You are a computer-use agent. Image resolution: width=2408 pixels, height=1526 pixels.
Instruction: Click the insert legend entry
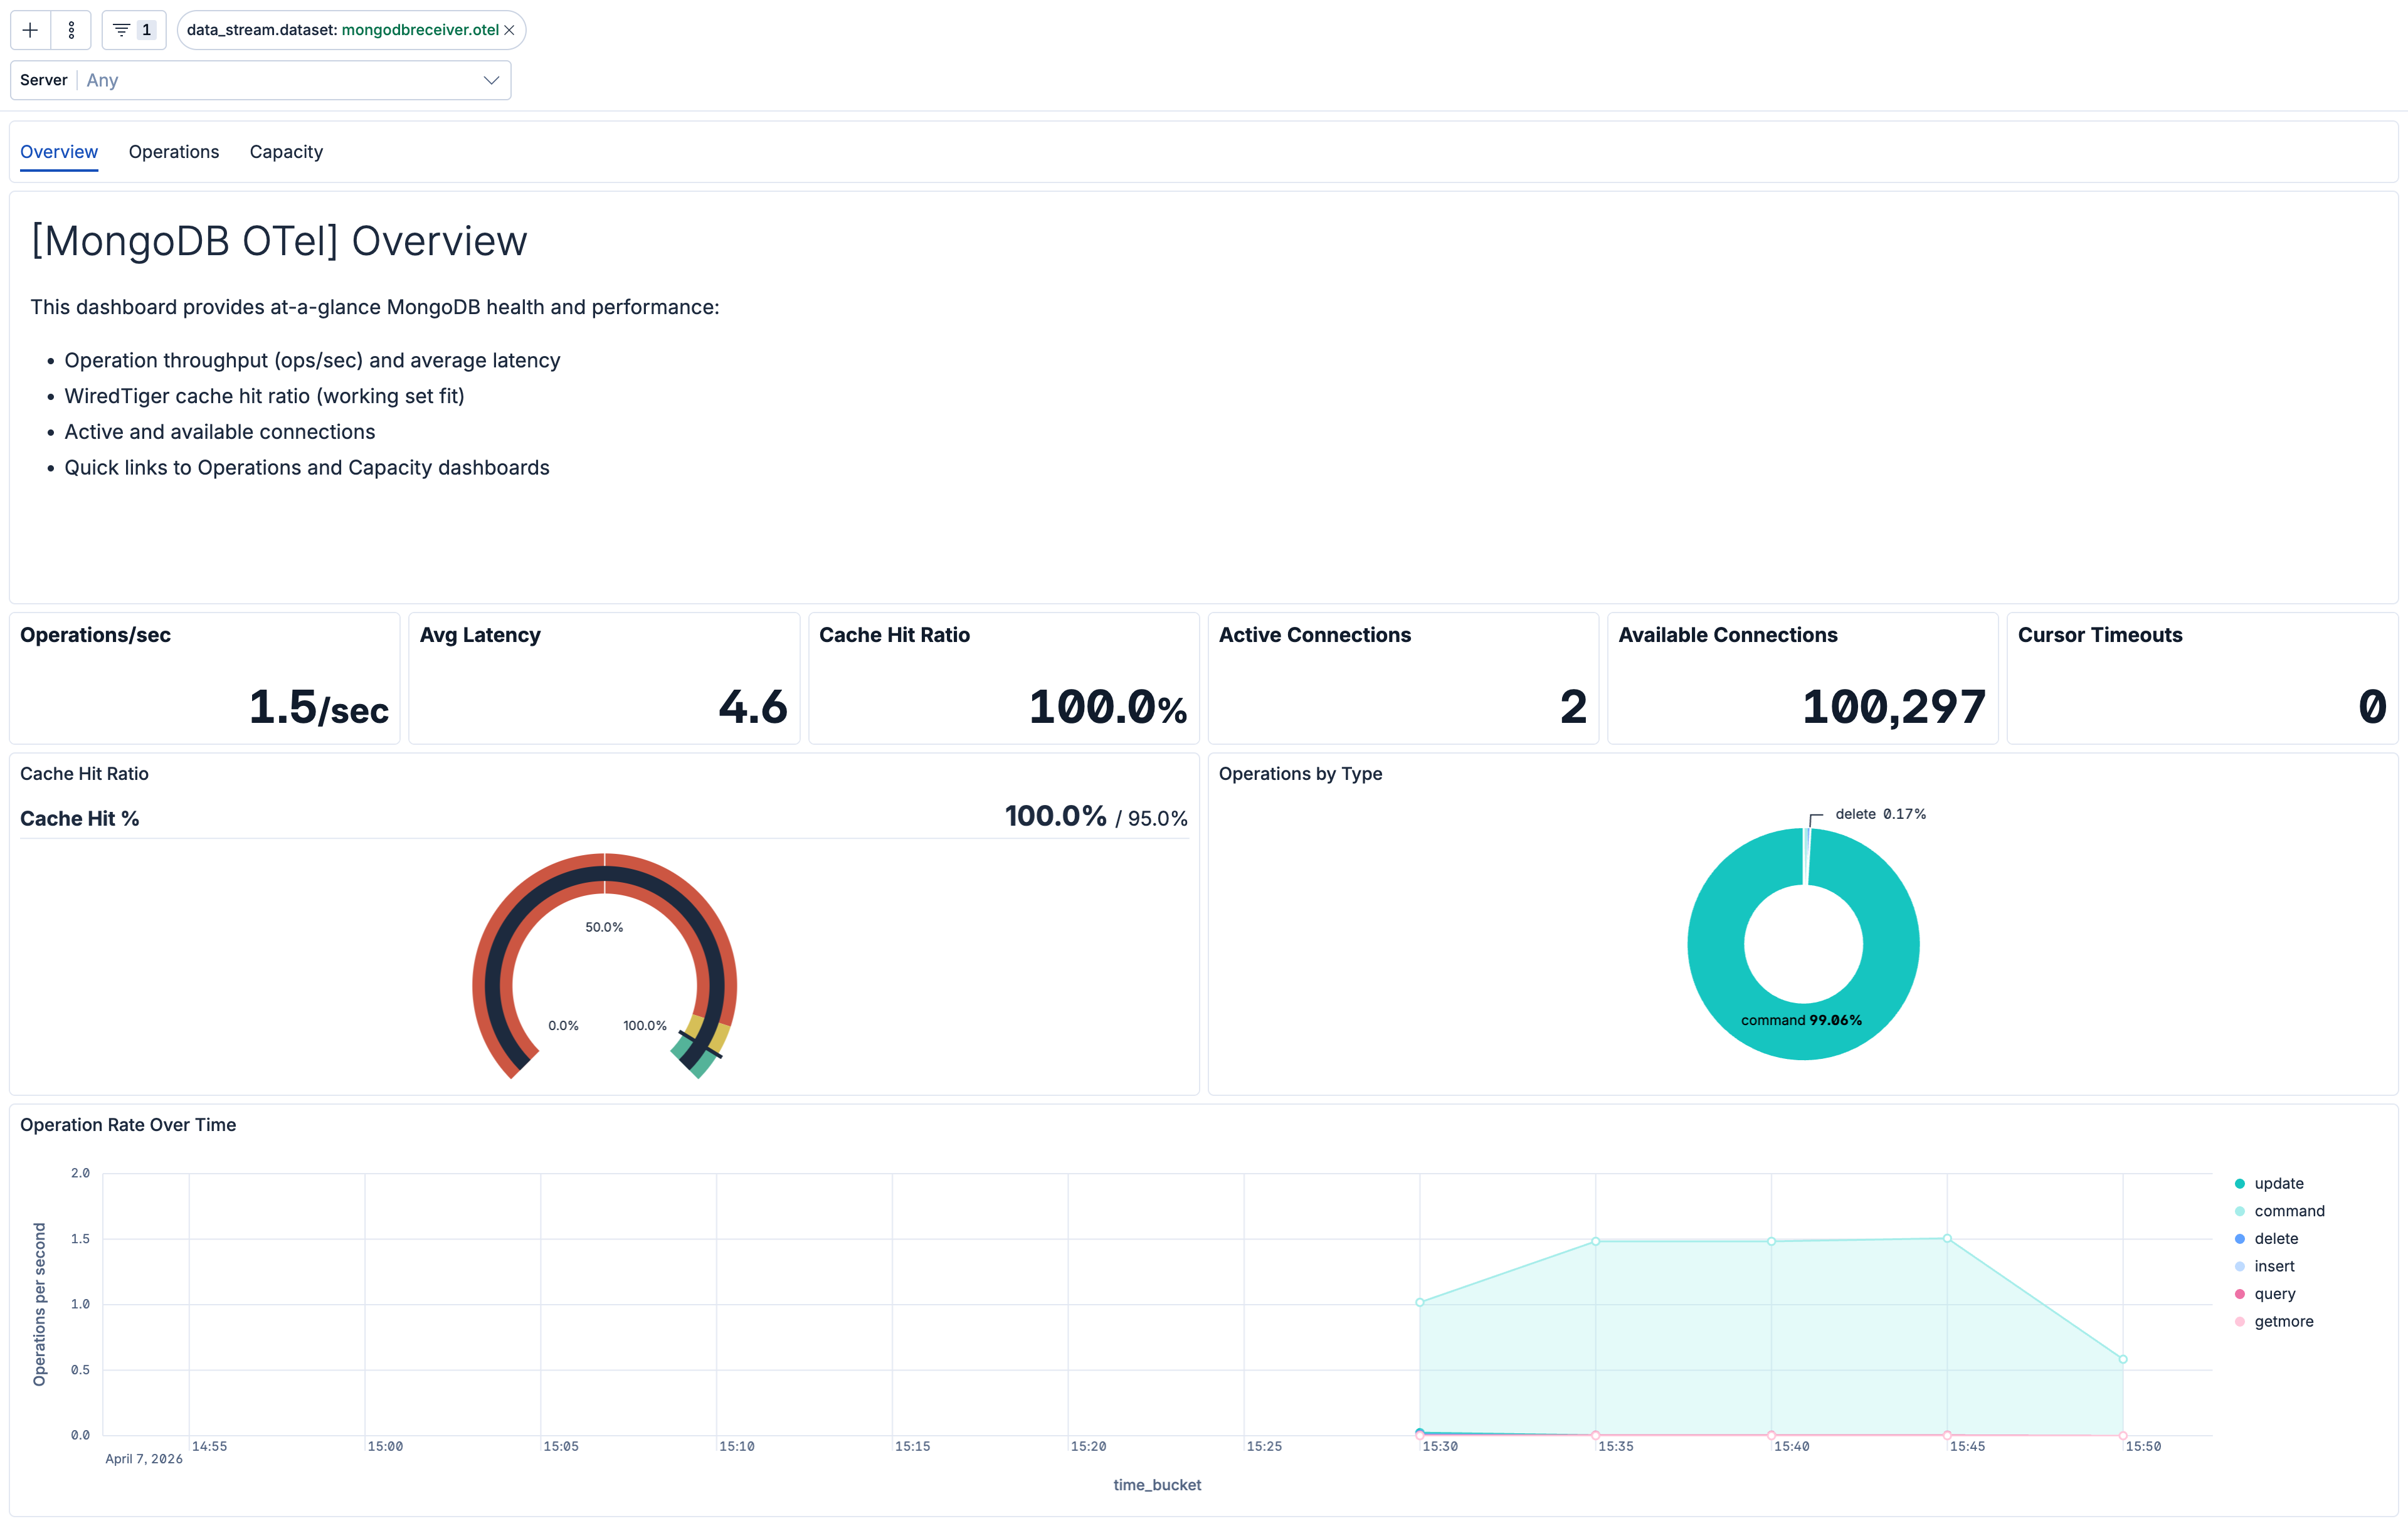click(2274, 1266)
